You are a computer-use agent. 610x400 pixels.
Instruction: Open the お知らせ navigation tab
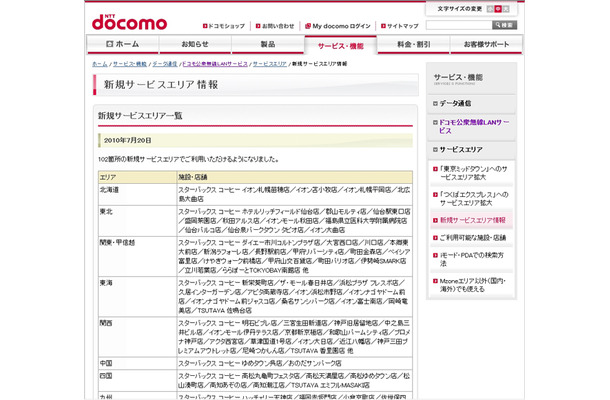click(x=195, y=44)
